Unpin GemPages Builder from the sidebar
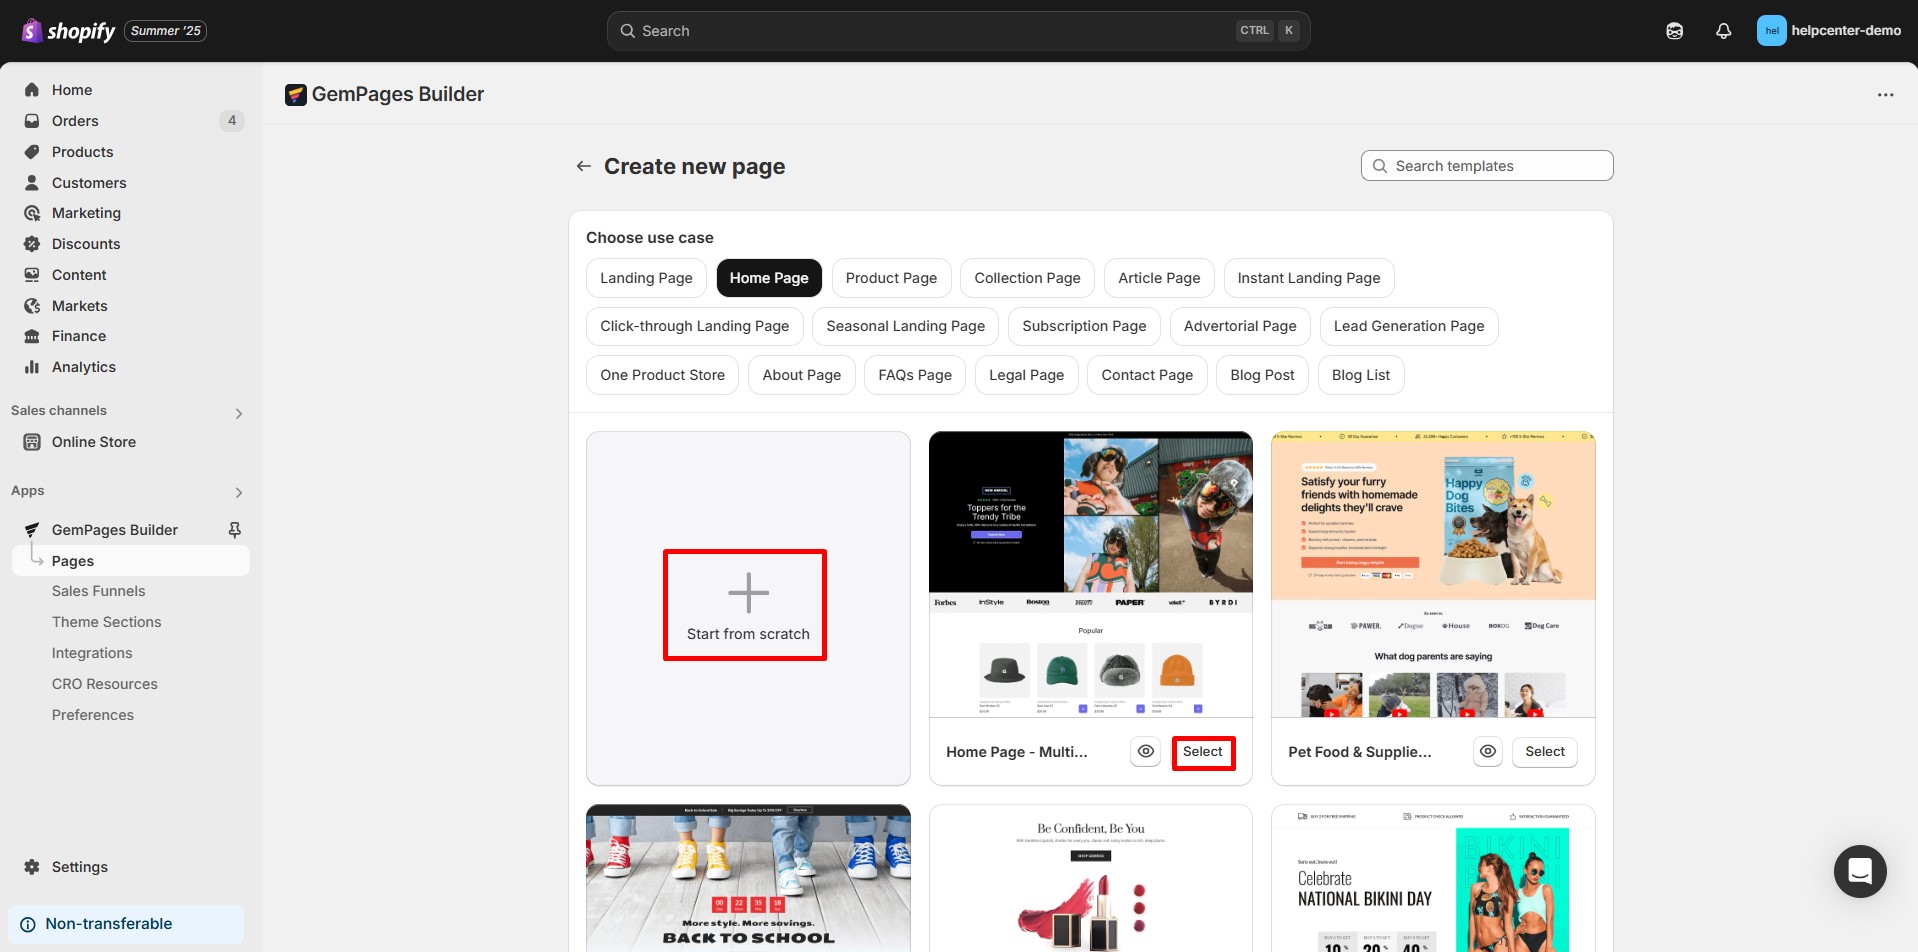 pyautogui.click(x=234, y=529)
